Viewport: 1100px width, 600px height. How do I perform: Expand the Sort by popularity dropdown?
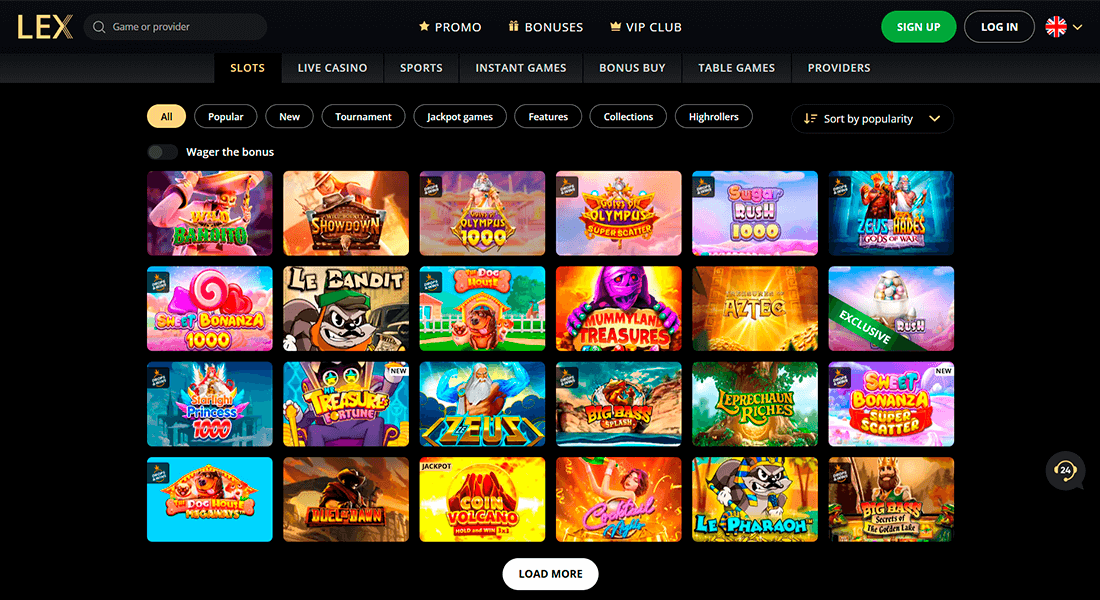tap(872, 119)
